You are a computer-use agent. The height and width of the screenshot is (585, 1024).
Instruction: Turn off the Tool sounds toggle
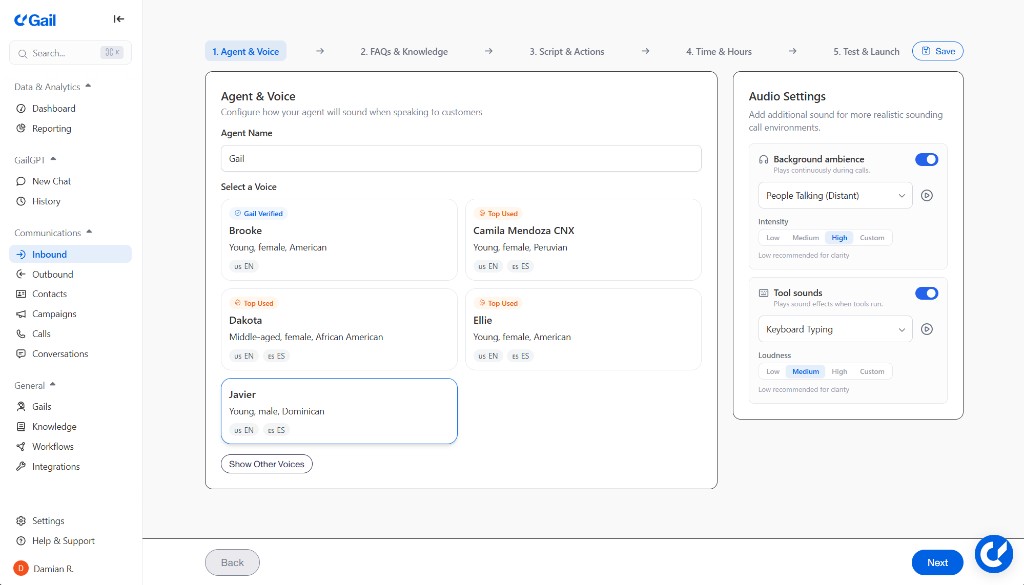coord(926,293)
